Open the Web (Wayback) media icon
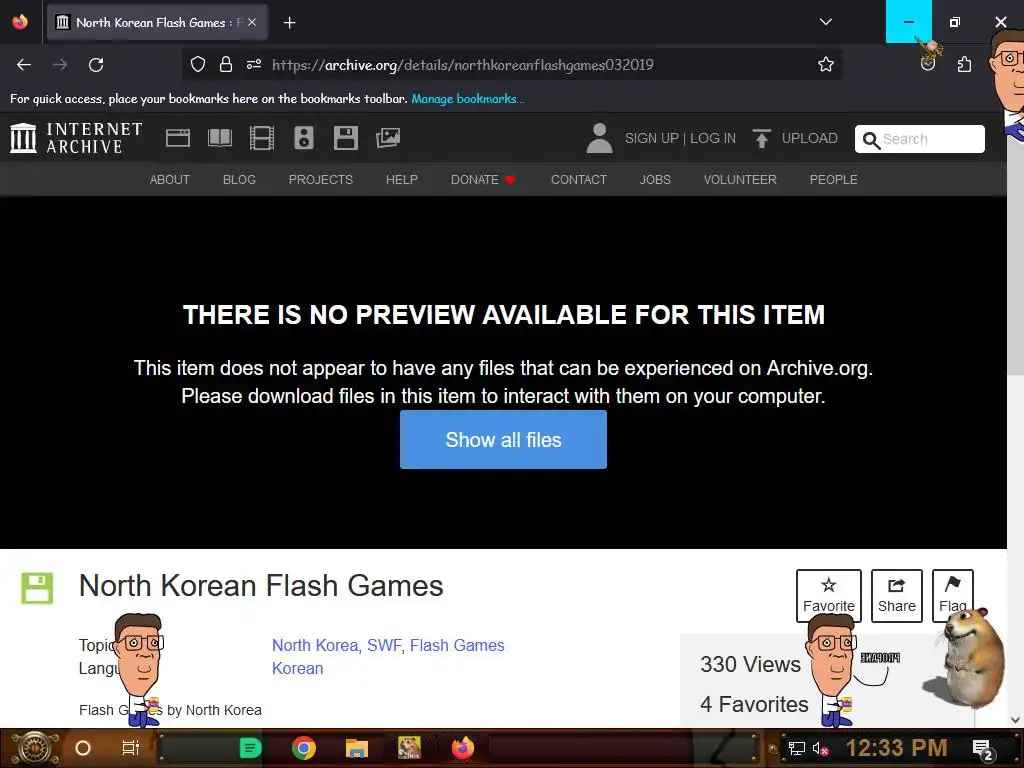Viewport: 1024px width, 768px height. 178,138
